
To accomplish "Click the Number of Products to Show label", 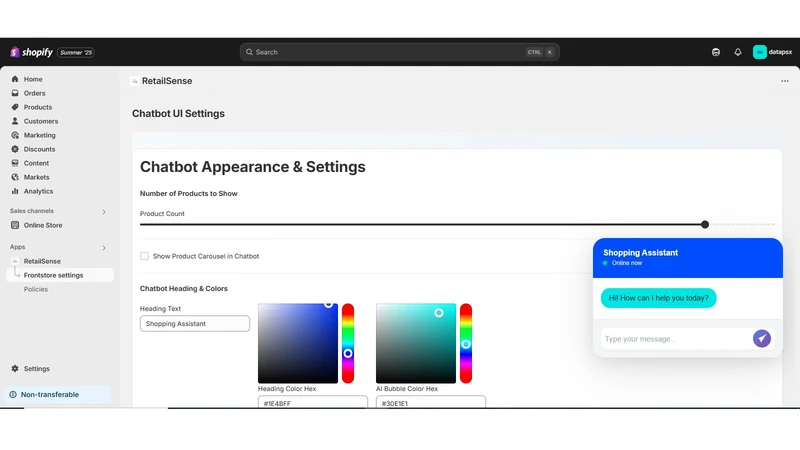I will [x=189, y=193].
